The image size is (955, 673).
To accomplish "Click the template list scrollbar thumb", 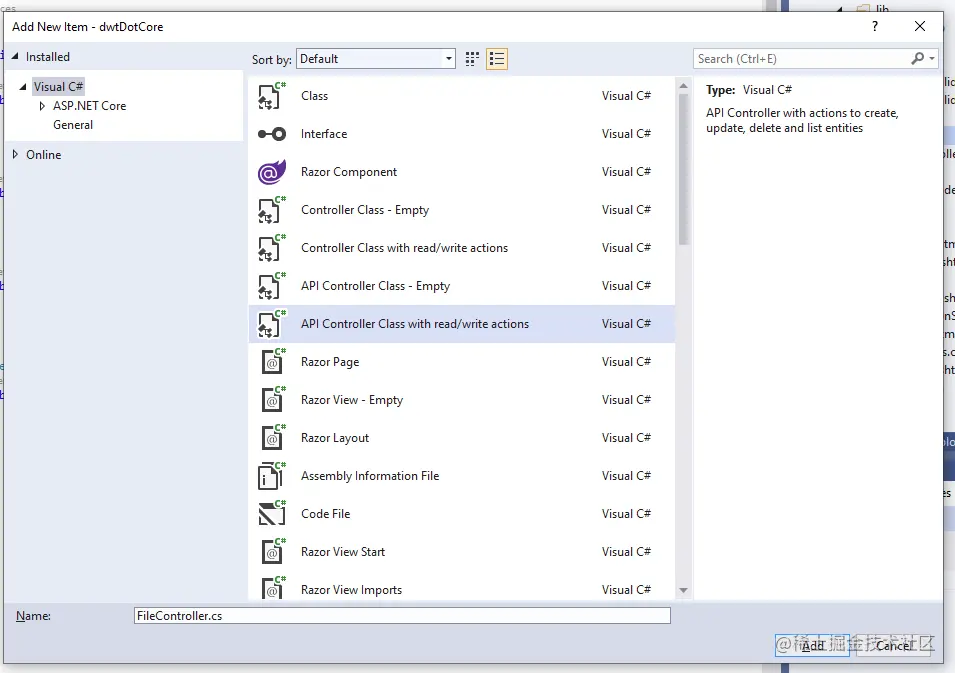I will tap(683, 169).
